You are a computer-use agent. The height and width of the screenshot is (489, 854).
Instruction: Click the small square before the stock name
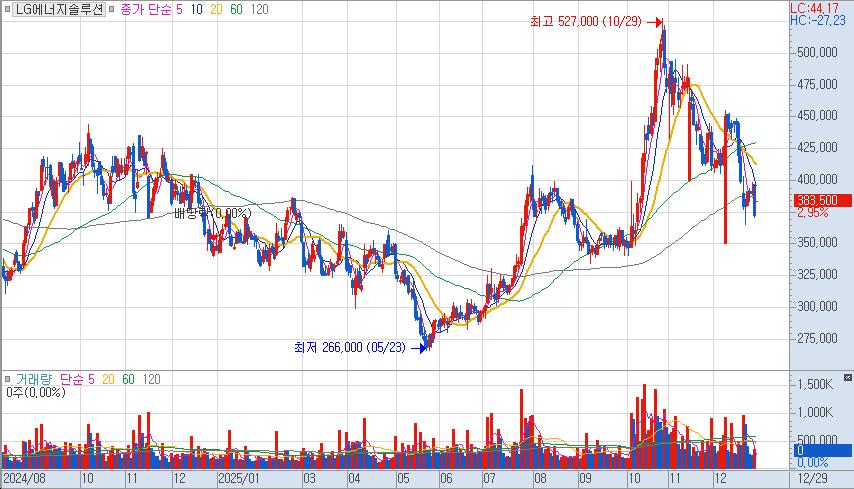pos(8,9)
